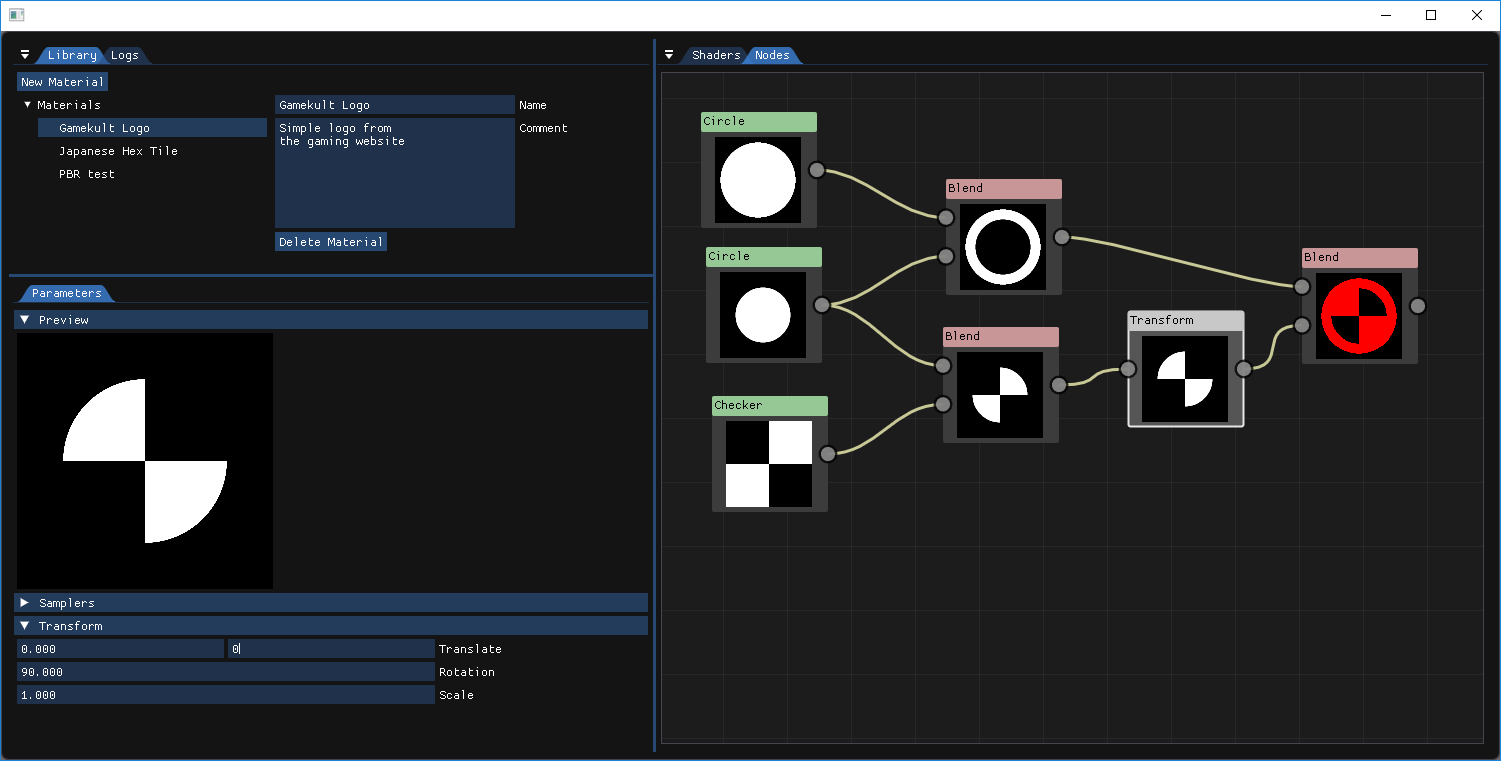
Task: Click the quarter-circle Blend node top input pin
Action: (942, 365)
